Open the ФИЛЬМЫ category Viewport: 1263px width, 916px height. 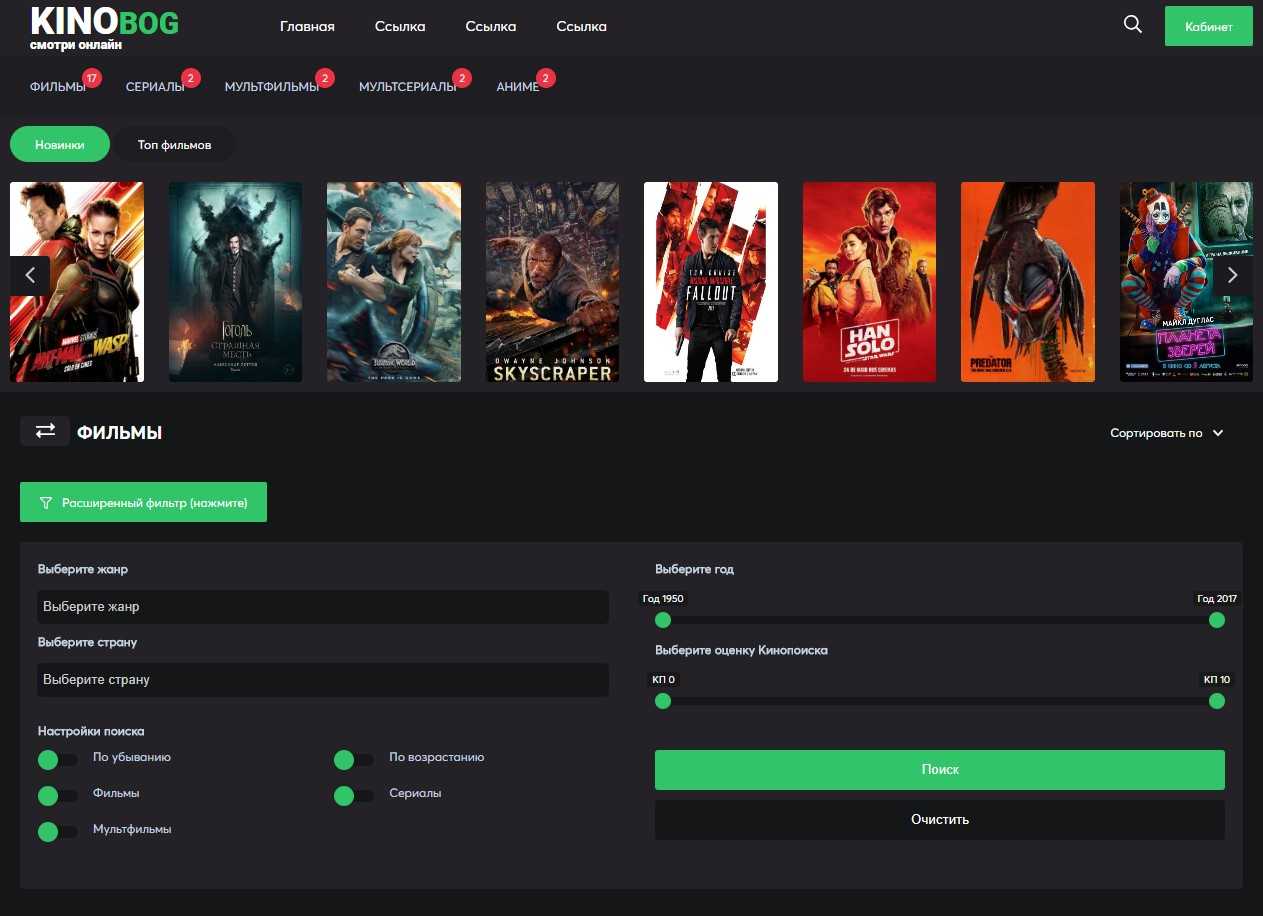click(57, 87)
